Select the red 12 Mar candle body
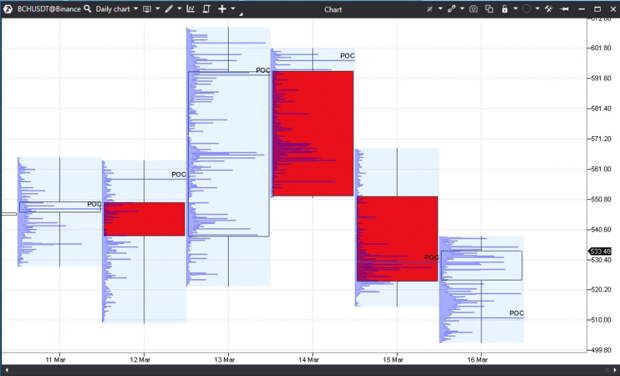 [x=144, y=219]
